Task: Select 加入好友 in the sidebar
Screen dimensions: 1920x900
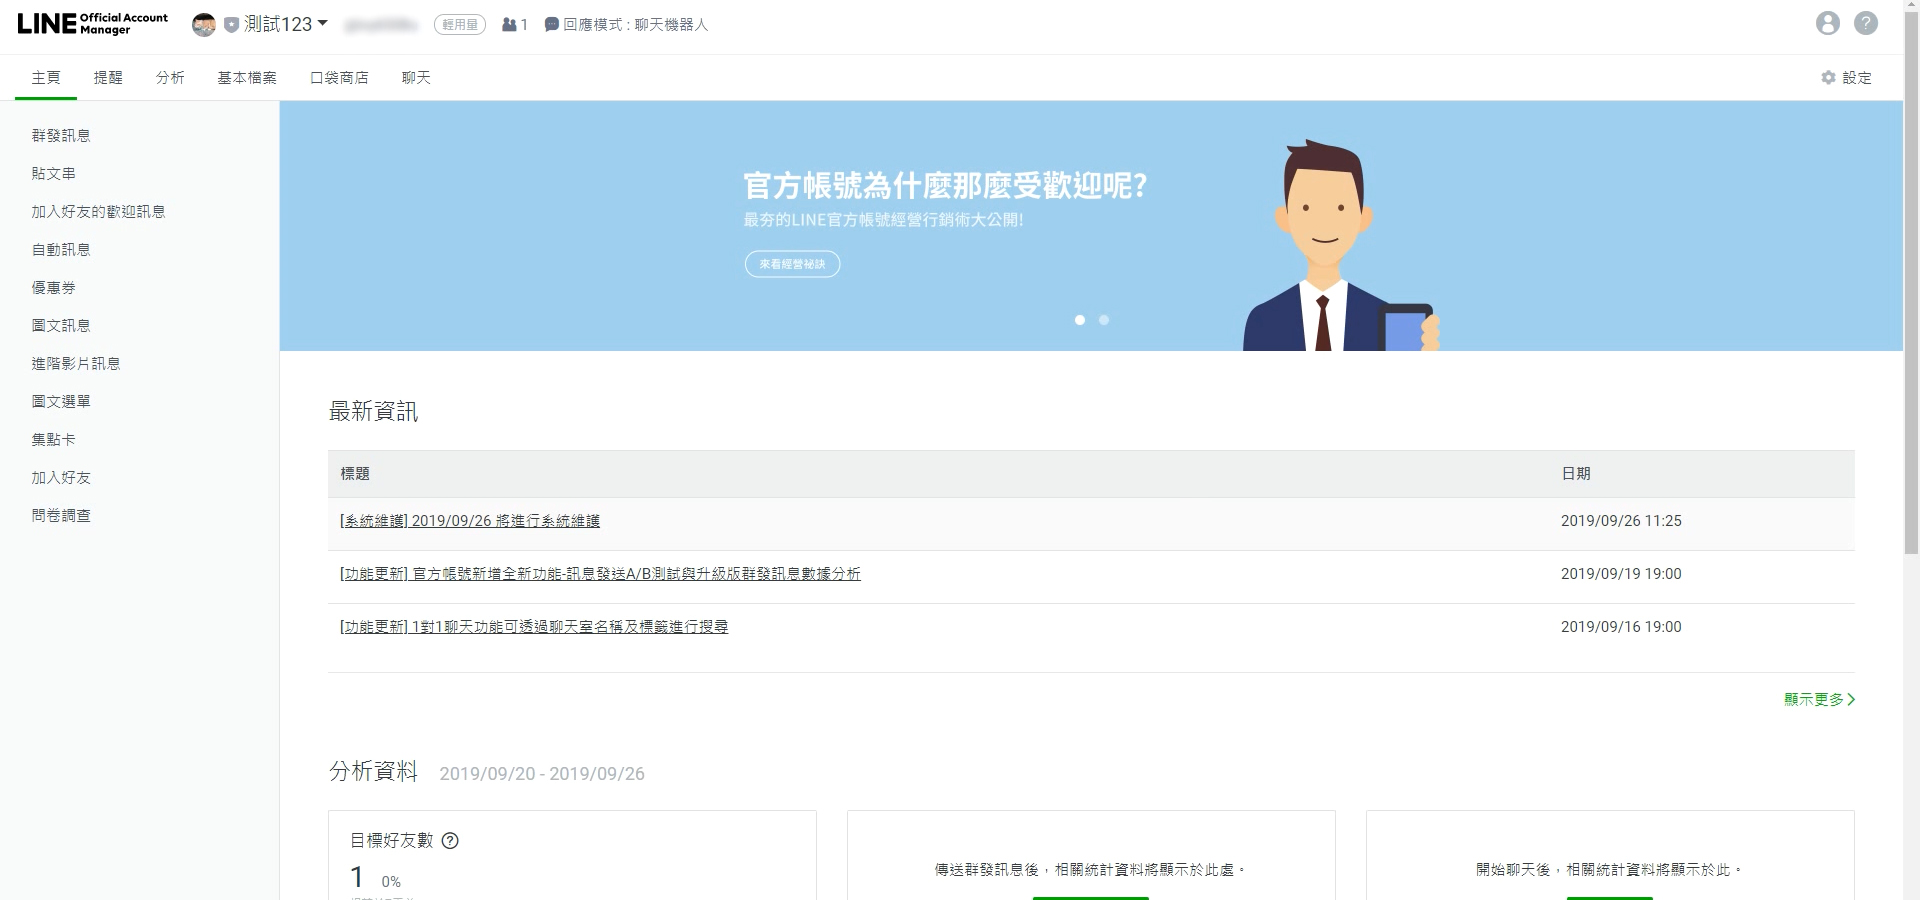Action: coord(61,477)
